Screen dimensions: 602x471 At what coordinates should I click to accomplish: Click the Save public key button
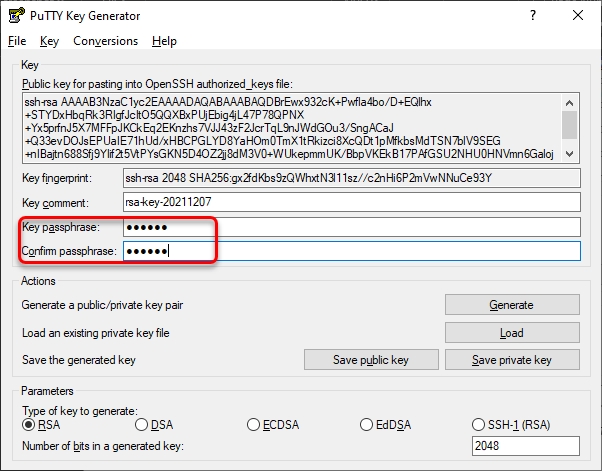point(371,360)
